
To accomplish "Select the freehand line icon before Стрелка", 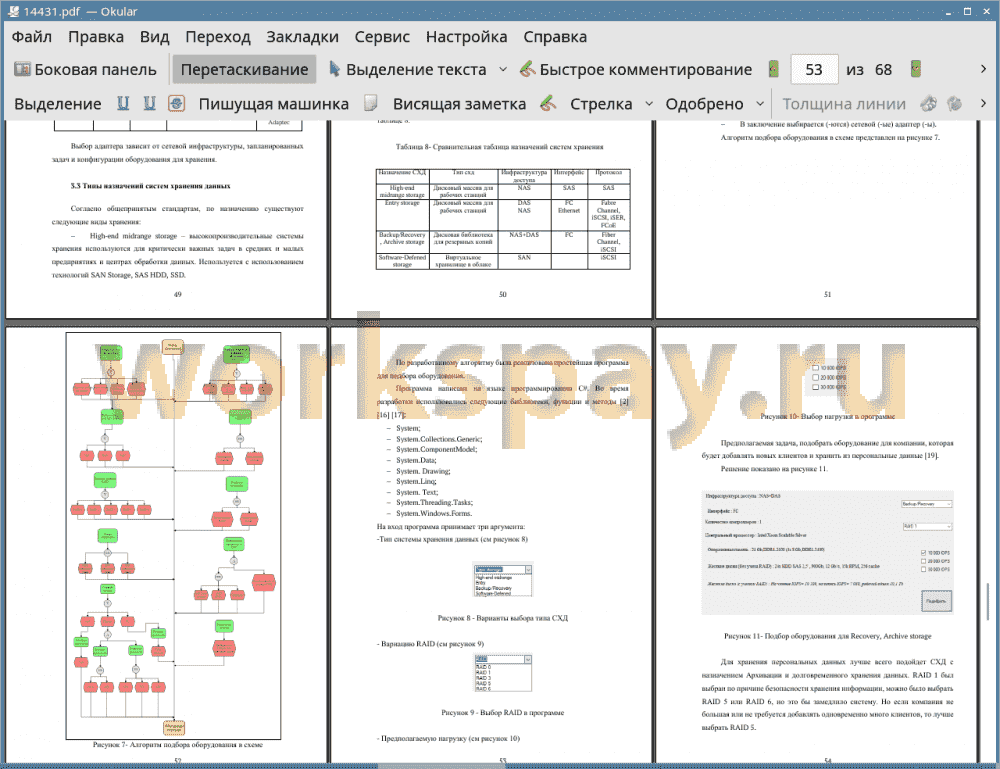I will [548, 103].
